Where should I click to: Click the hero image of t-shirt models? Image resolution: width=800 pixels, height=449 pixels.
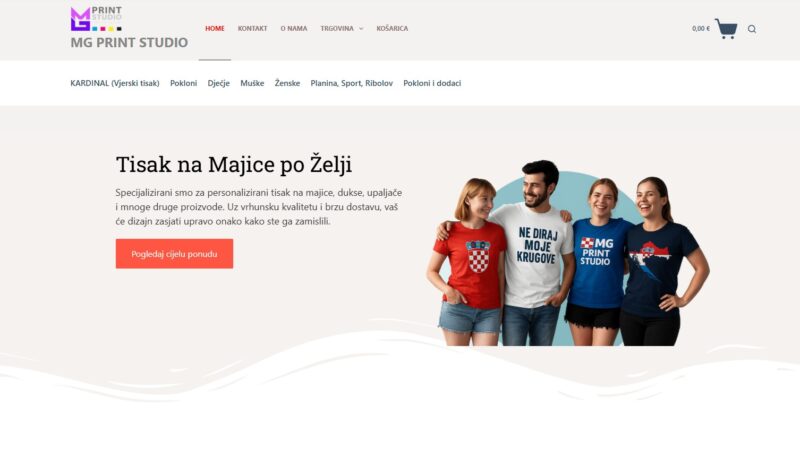pyautogui.click(x=568, y=253)
